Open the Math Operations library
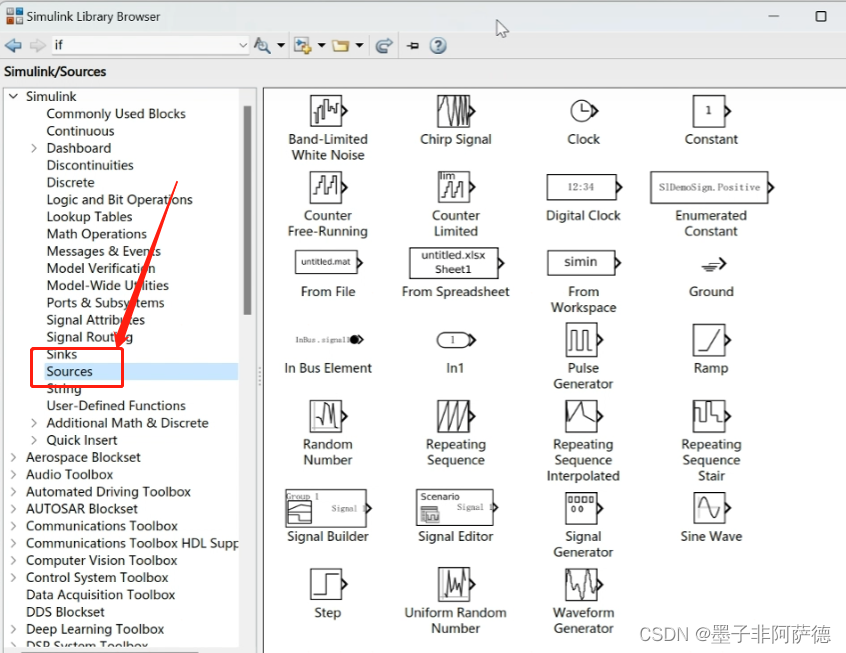This screenshot has width=846, height=653. (97, 234)
